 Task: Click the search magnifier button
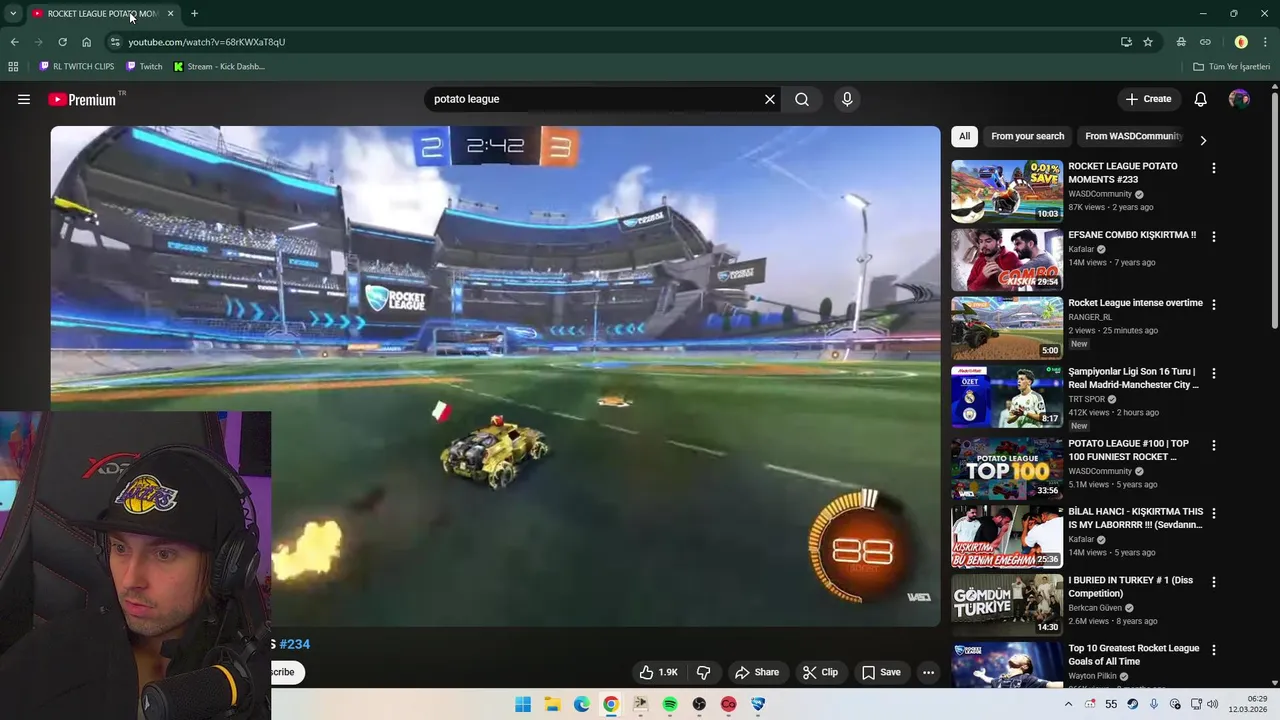pos(802,99)
